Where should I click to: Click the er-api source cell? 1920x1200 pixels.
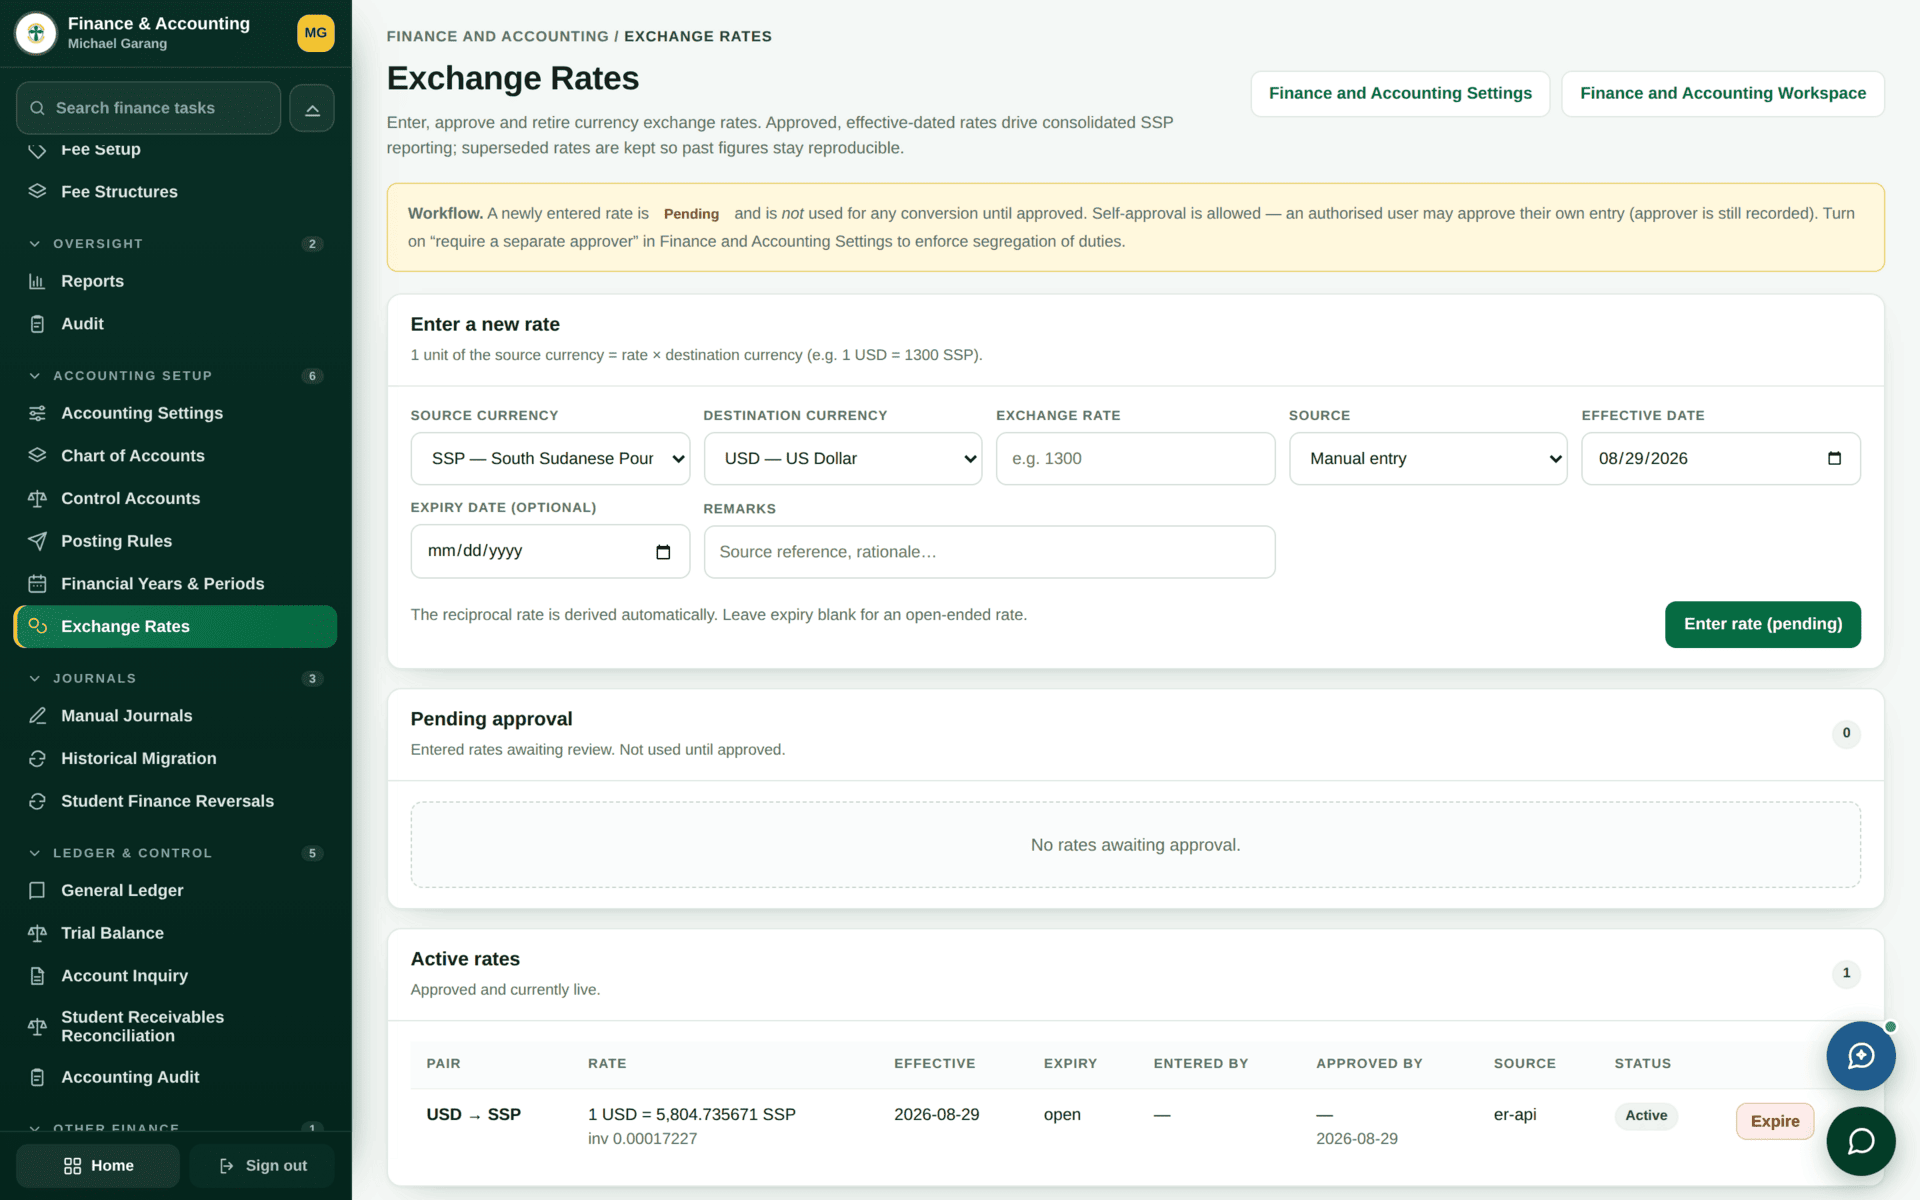(1515, 1115)
